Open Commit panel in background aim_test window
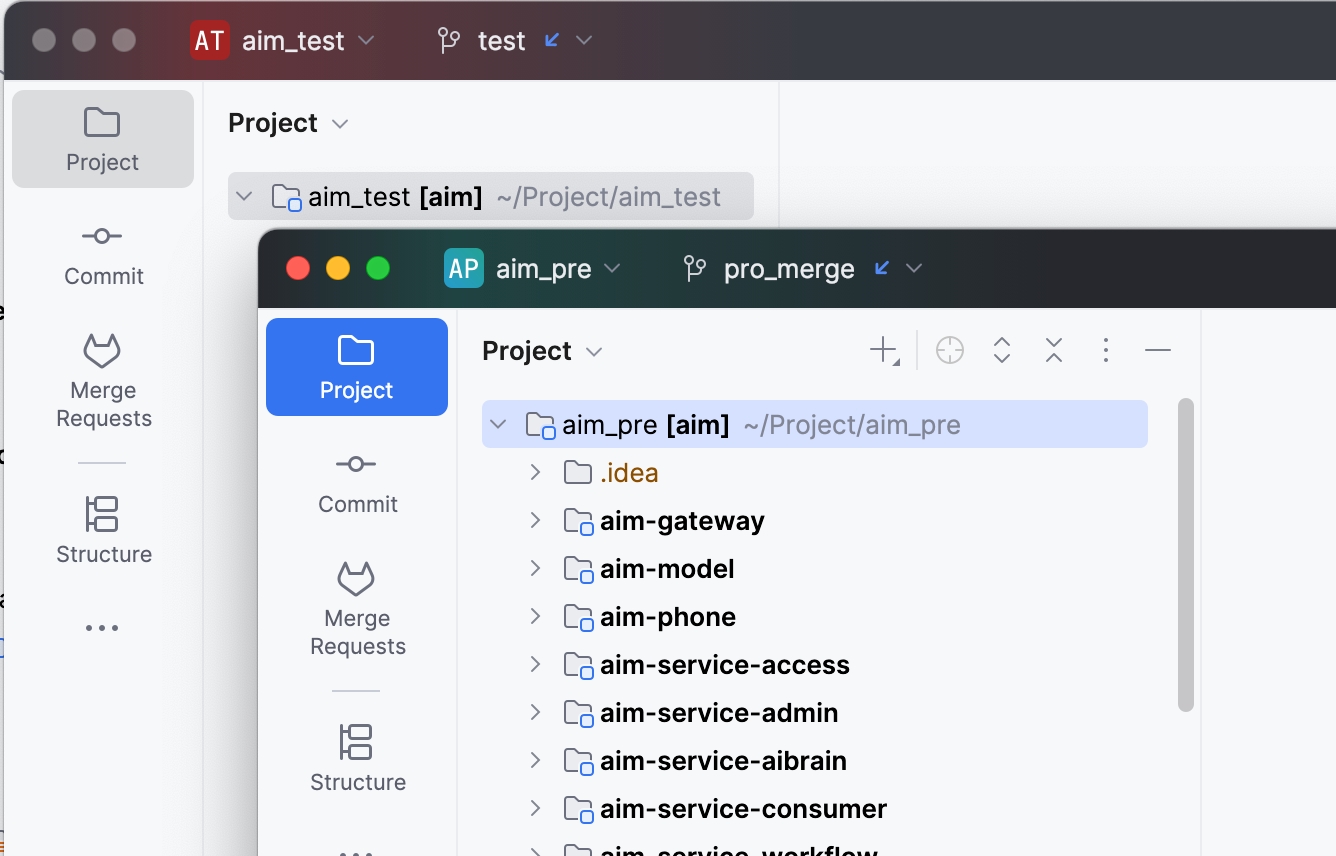The height and width of the screenshot is (856, 1336). pos(103,254)
